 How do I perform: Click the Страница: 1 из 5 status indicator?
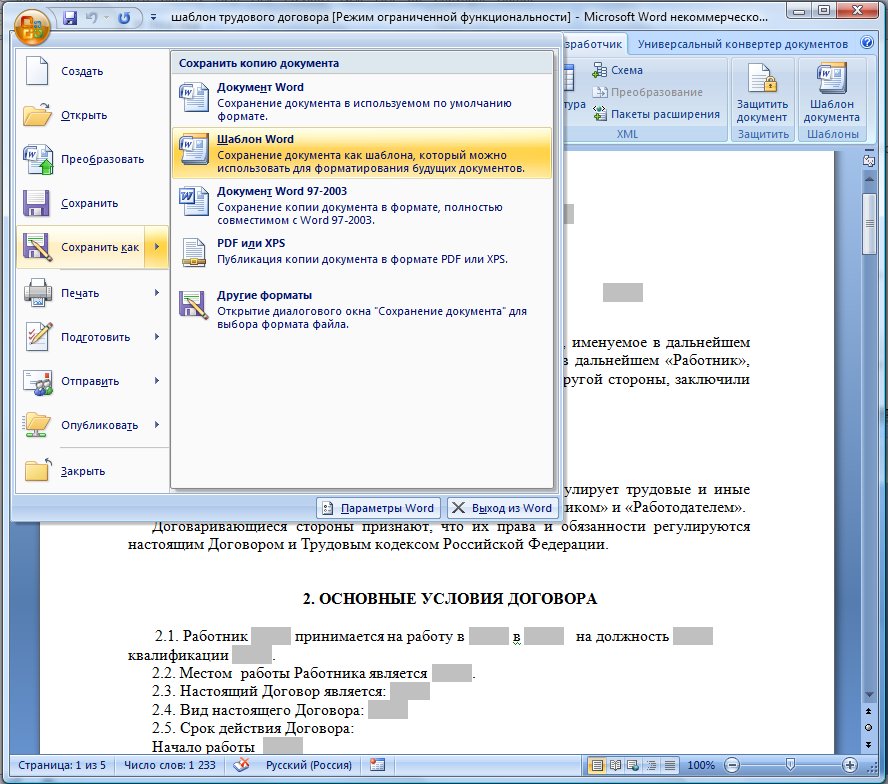[62, 765]
